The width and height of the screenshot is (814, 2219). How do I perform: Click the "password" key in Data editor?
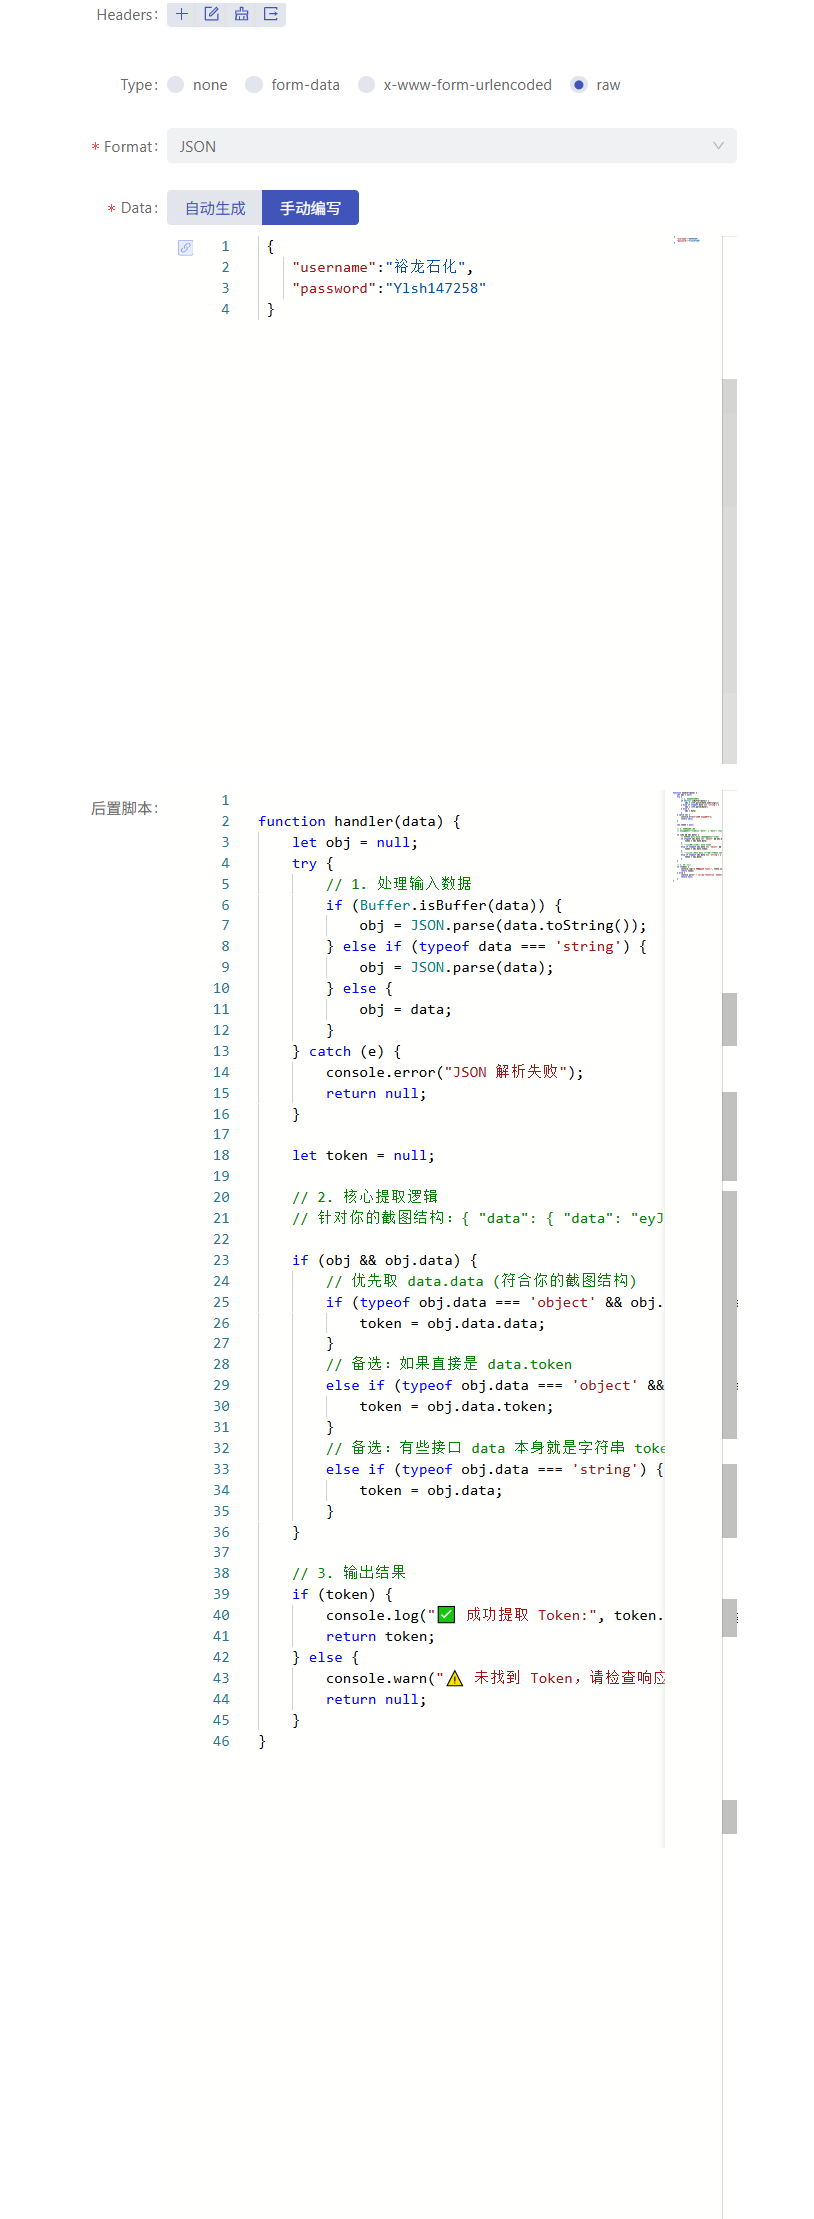point(334,288)
